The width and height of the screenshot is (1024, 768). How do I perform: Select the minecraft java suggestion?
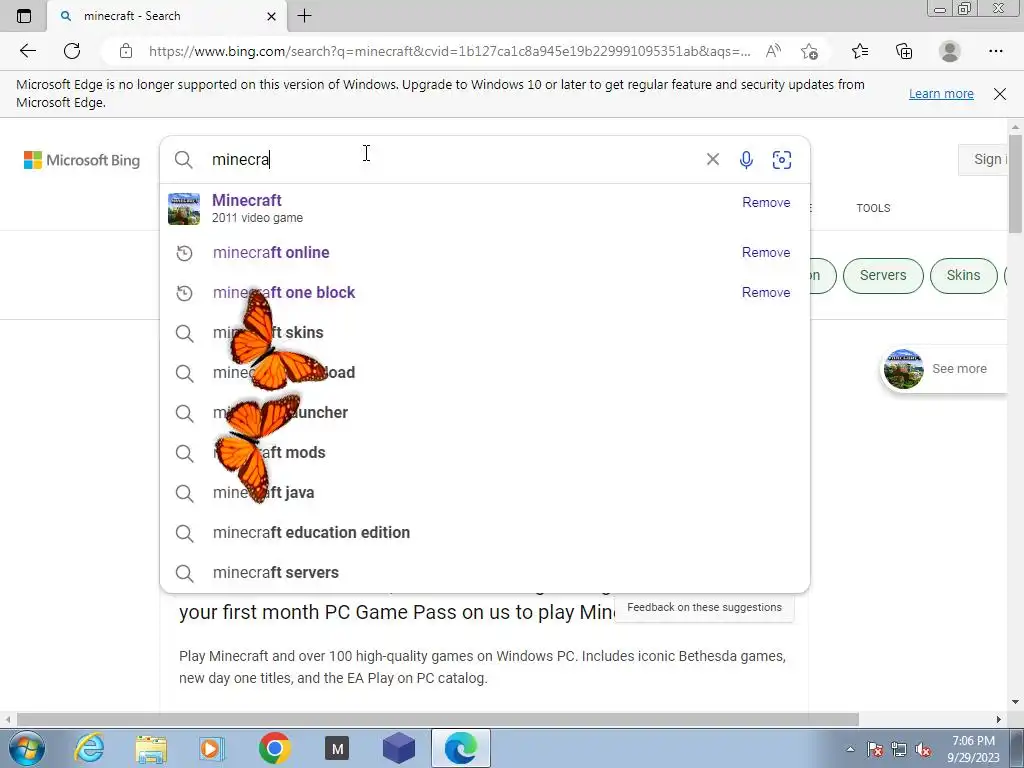pyautogui.click(x=485, y=492)
